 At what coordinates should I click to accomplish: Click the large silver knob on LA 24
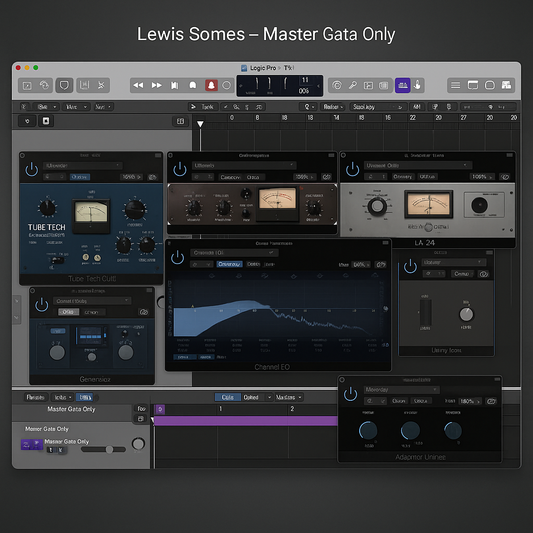[x=377, y=206]
